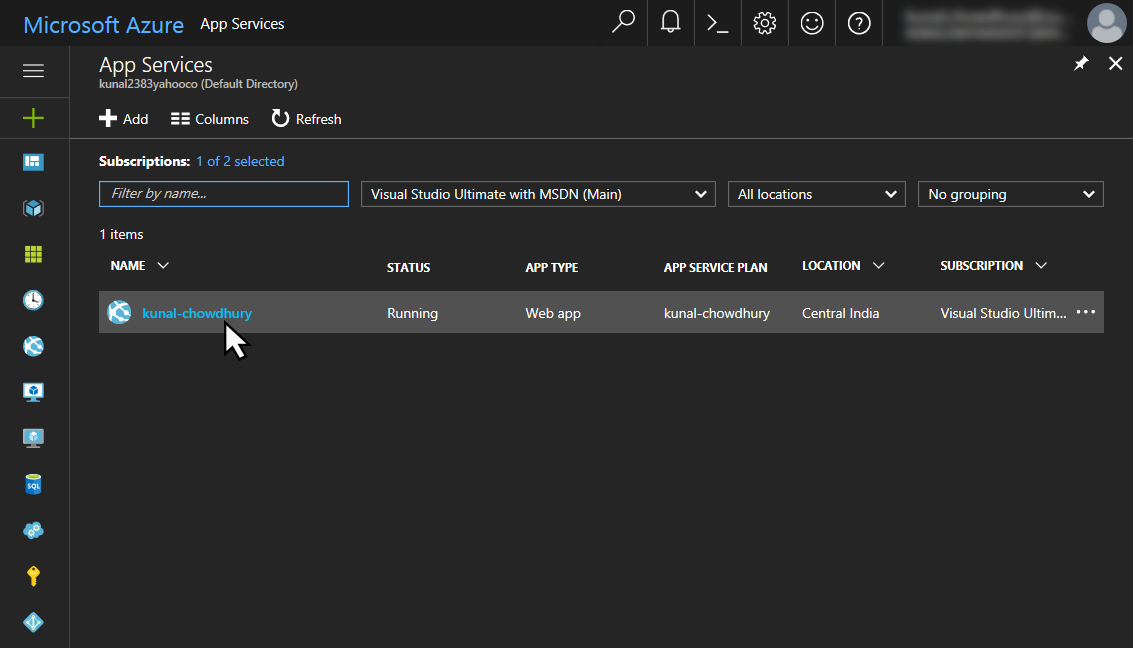Sort by the NAME column chevron
This screenshot has width=1133, height=648.
click(163, 266)
